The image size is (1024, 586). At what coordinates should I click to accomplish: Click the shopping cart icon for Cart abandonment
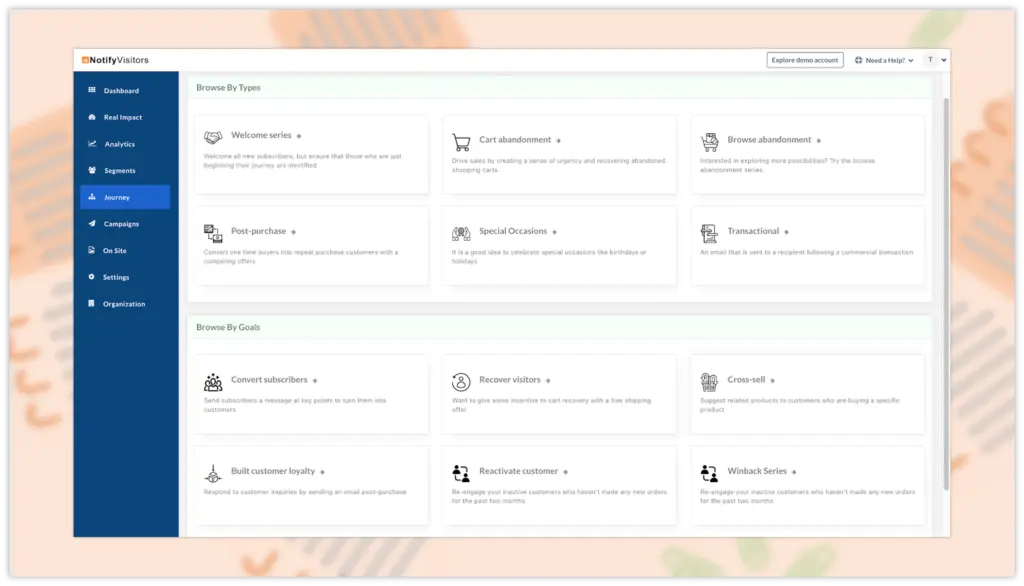pyautogui.click(x=461, y=142)
